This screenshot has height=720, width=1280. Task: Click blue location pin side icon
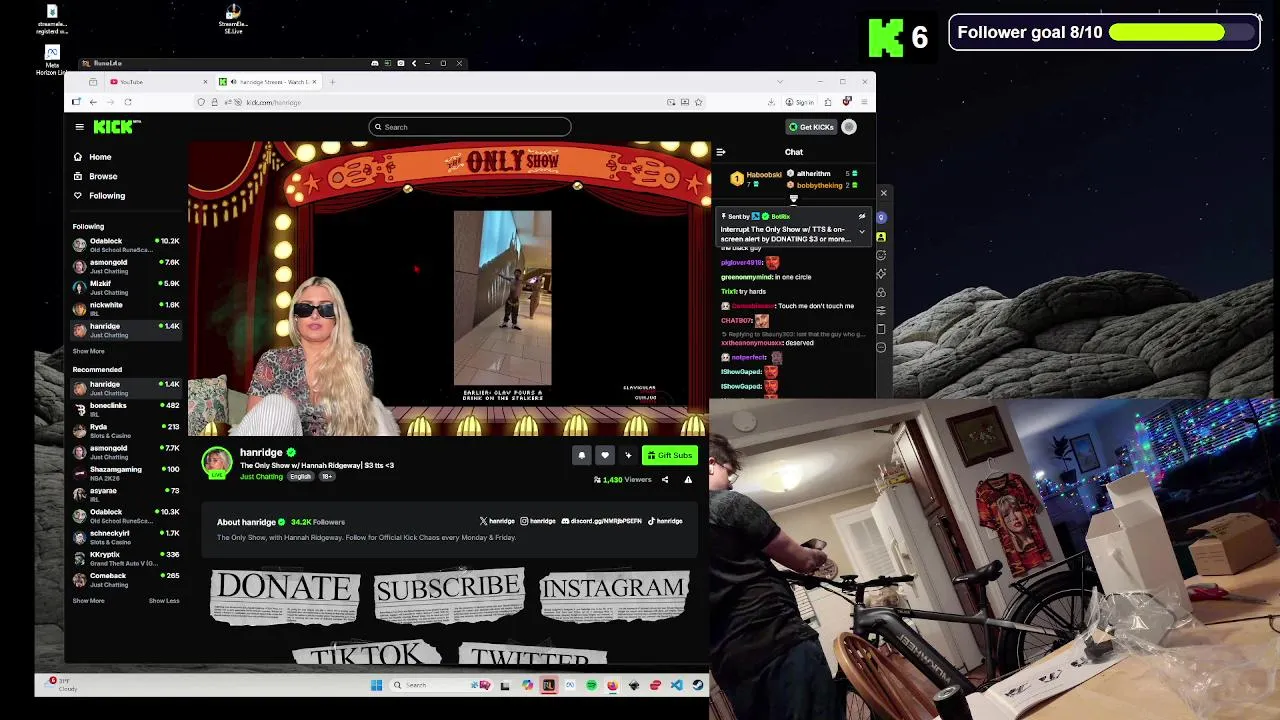(x=881, y=217)
